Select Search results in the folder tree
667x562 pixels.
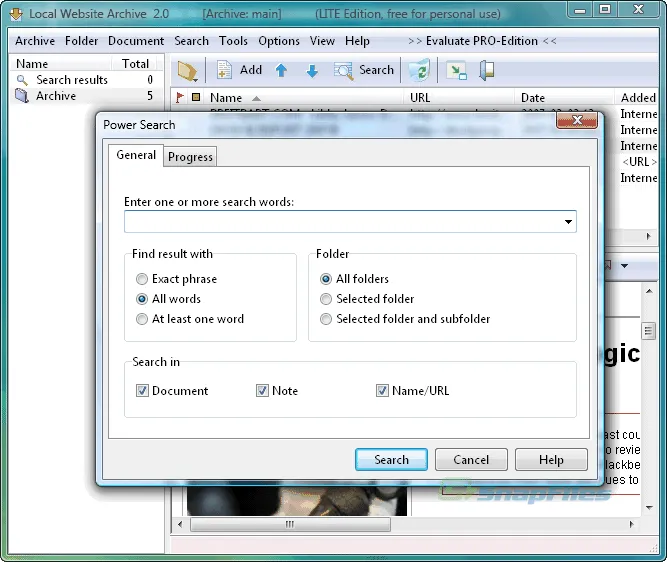pos(72,80)
